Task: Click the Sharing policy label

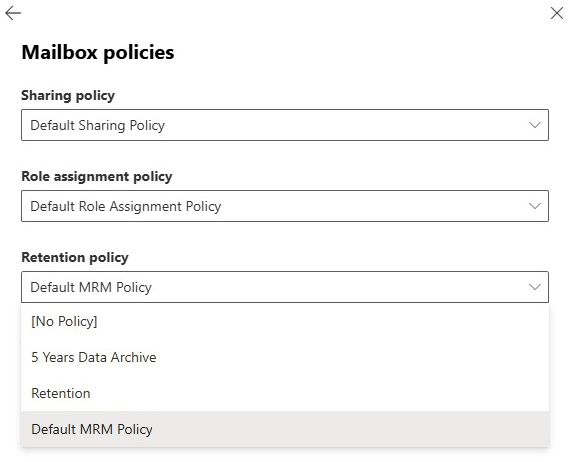Action: [68, 96]
